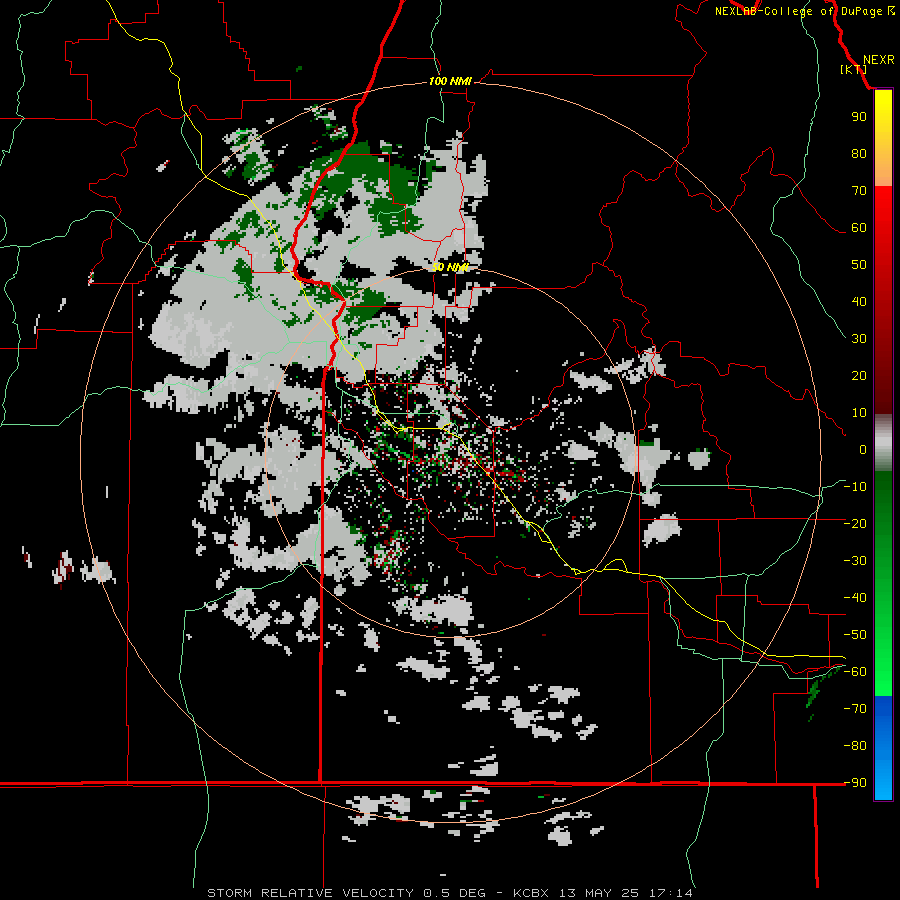Click the [KT] units label

[x=854, y=69]
